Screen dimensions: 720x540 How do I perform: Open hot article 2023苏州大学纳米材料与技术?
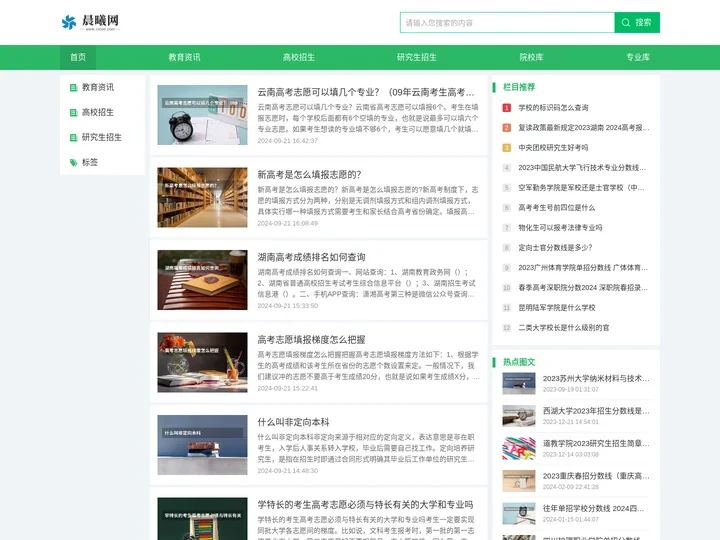[596, 378]
